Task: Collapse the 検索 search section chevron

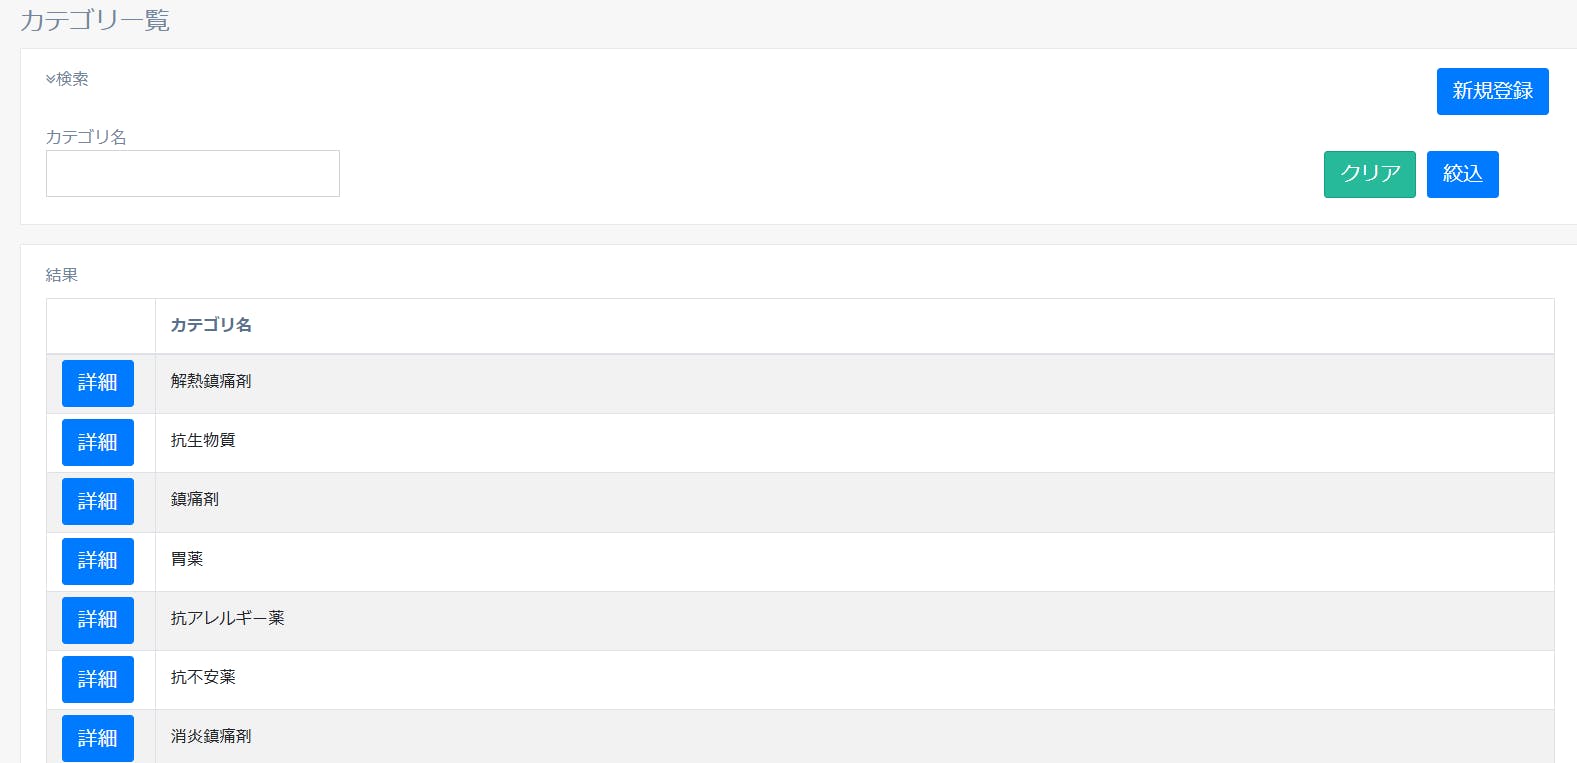Action: 51,79
